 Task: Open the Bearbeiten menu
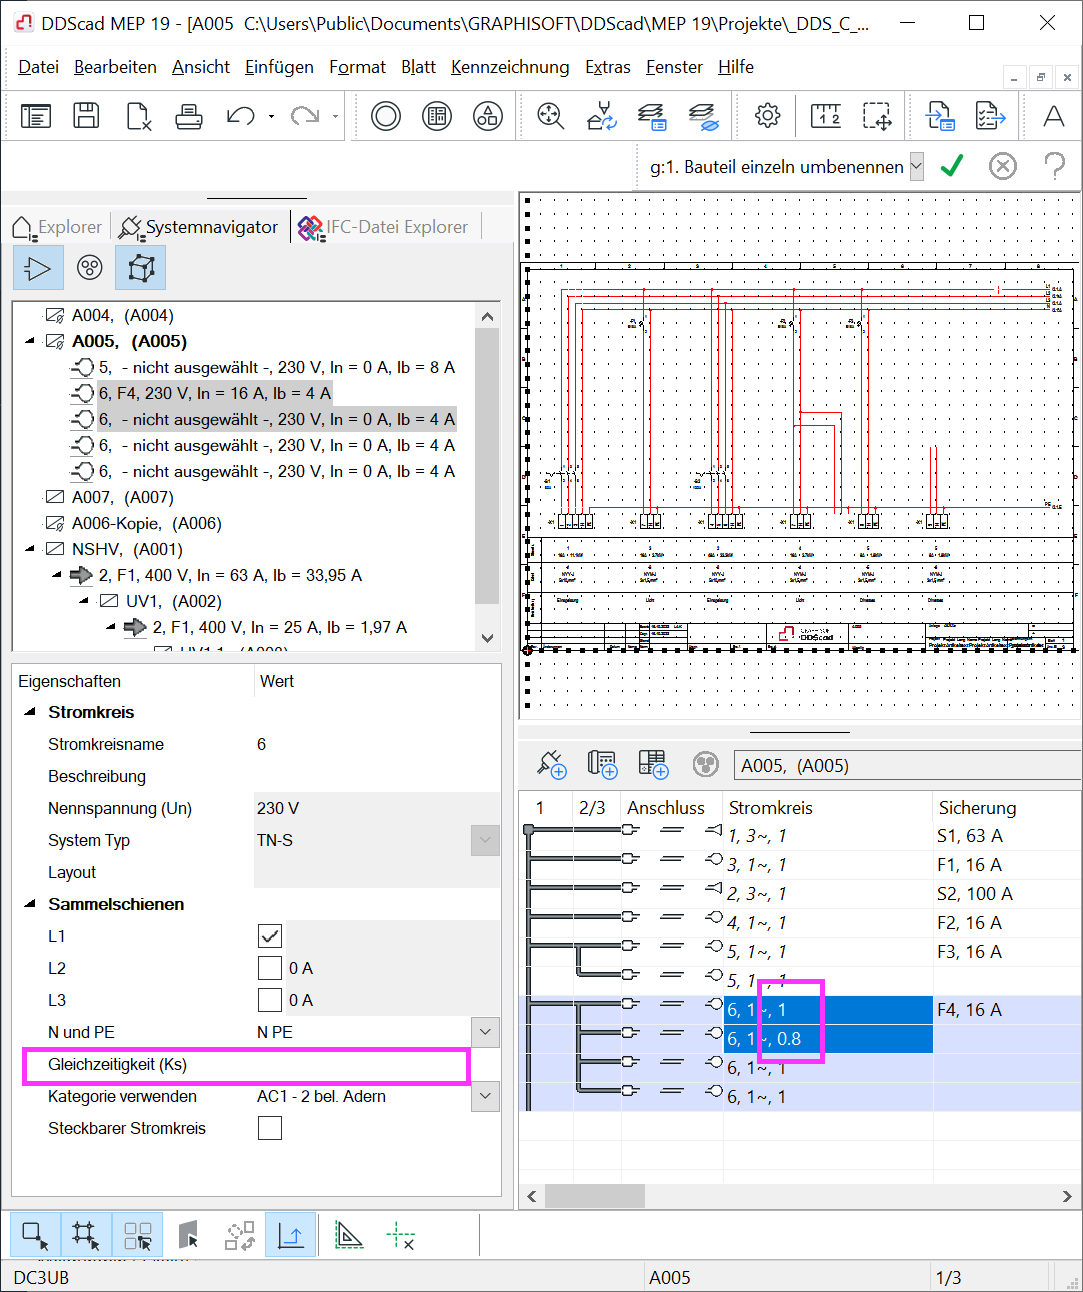pyautogui.click(x=115, y=67)
